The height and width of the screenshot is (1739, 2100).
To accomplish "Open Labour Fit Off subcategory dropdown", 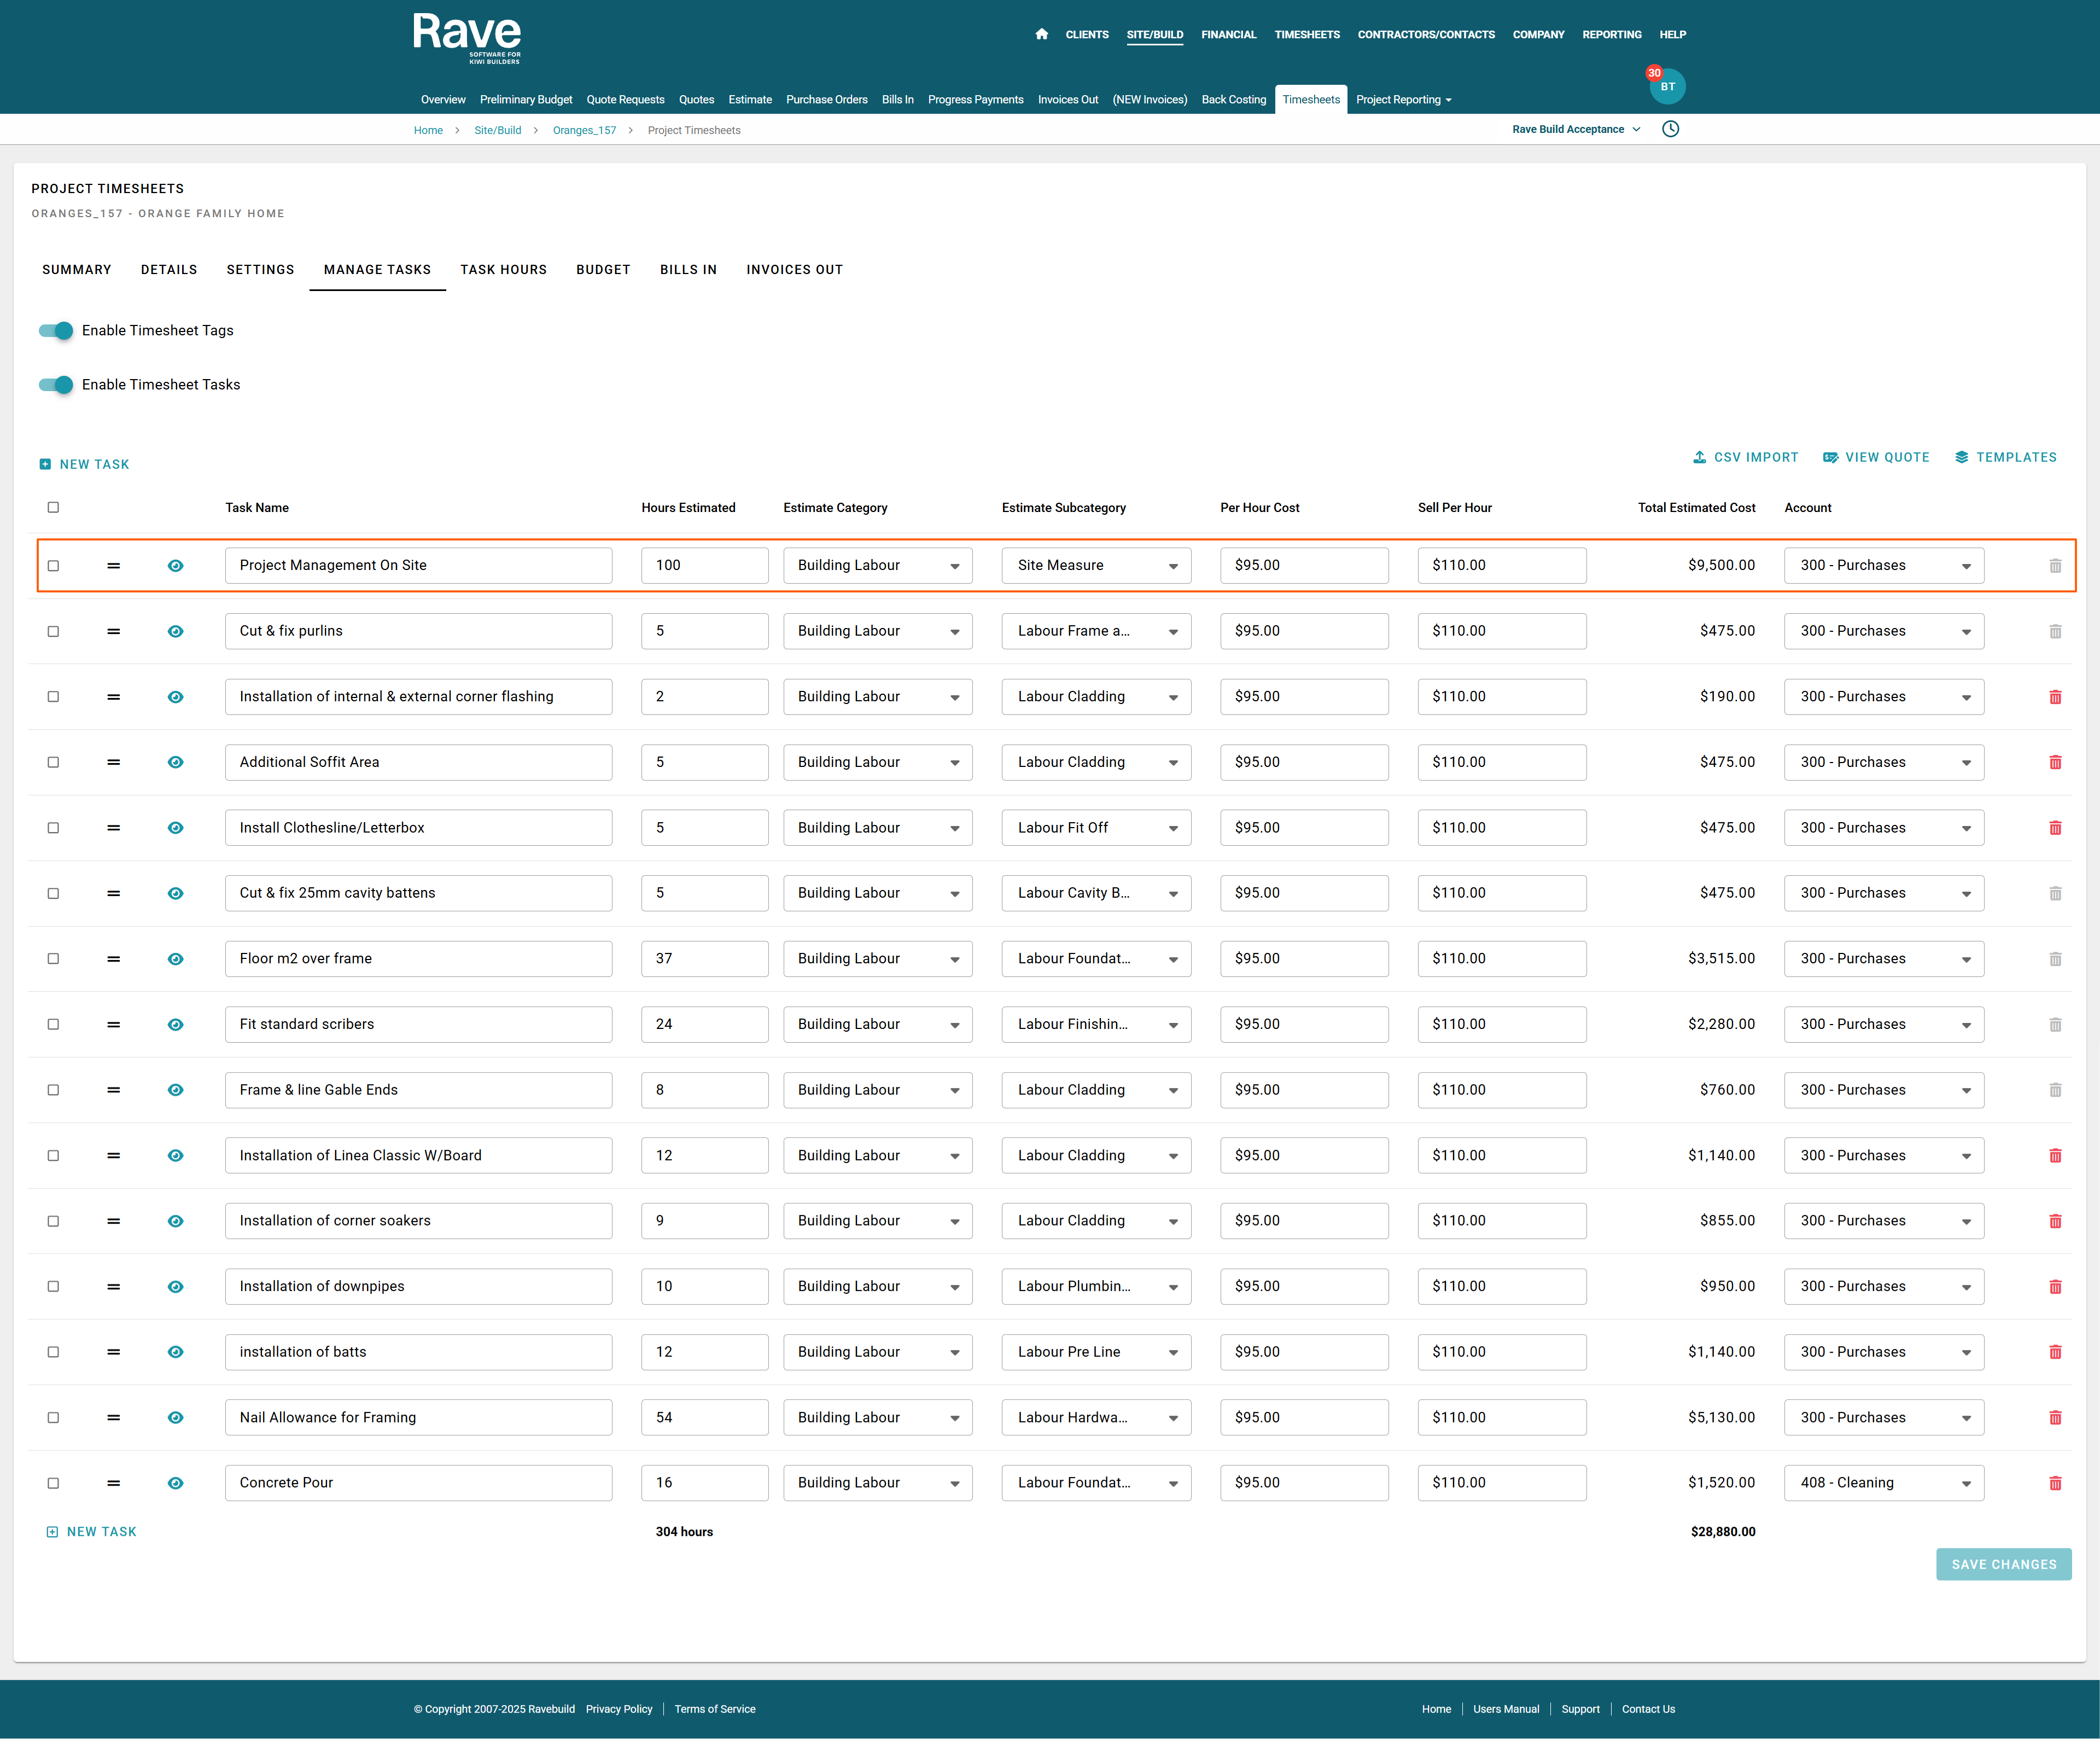I will click(x=1096, y=828).
